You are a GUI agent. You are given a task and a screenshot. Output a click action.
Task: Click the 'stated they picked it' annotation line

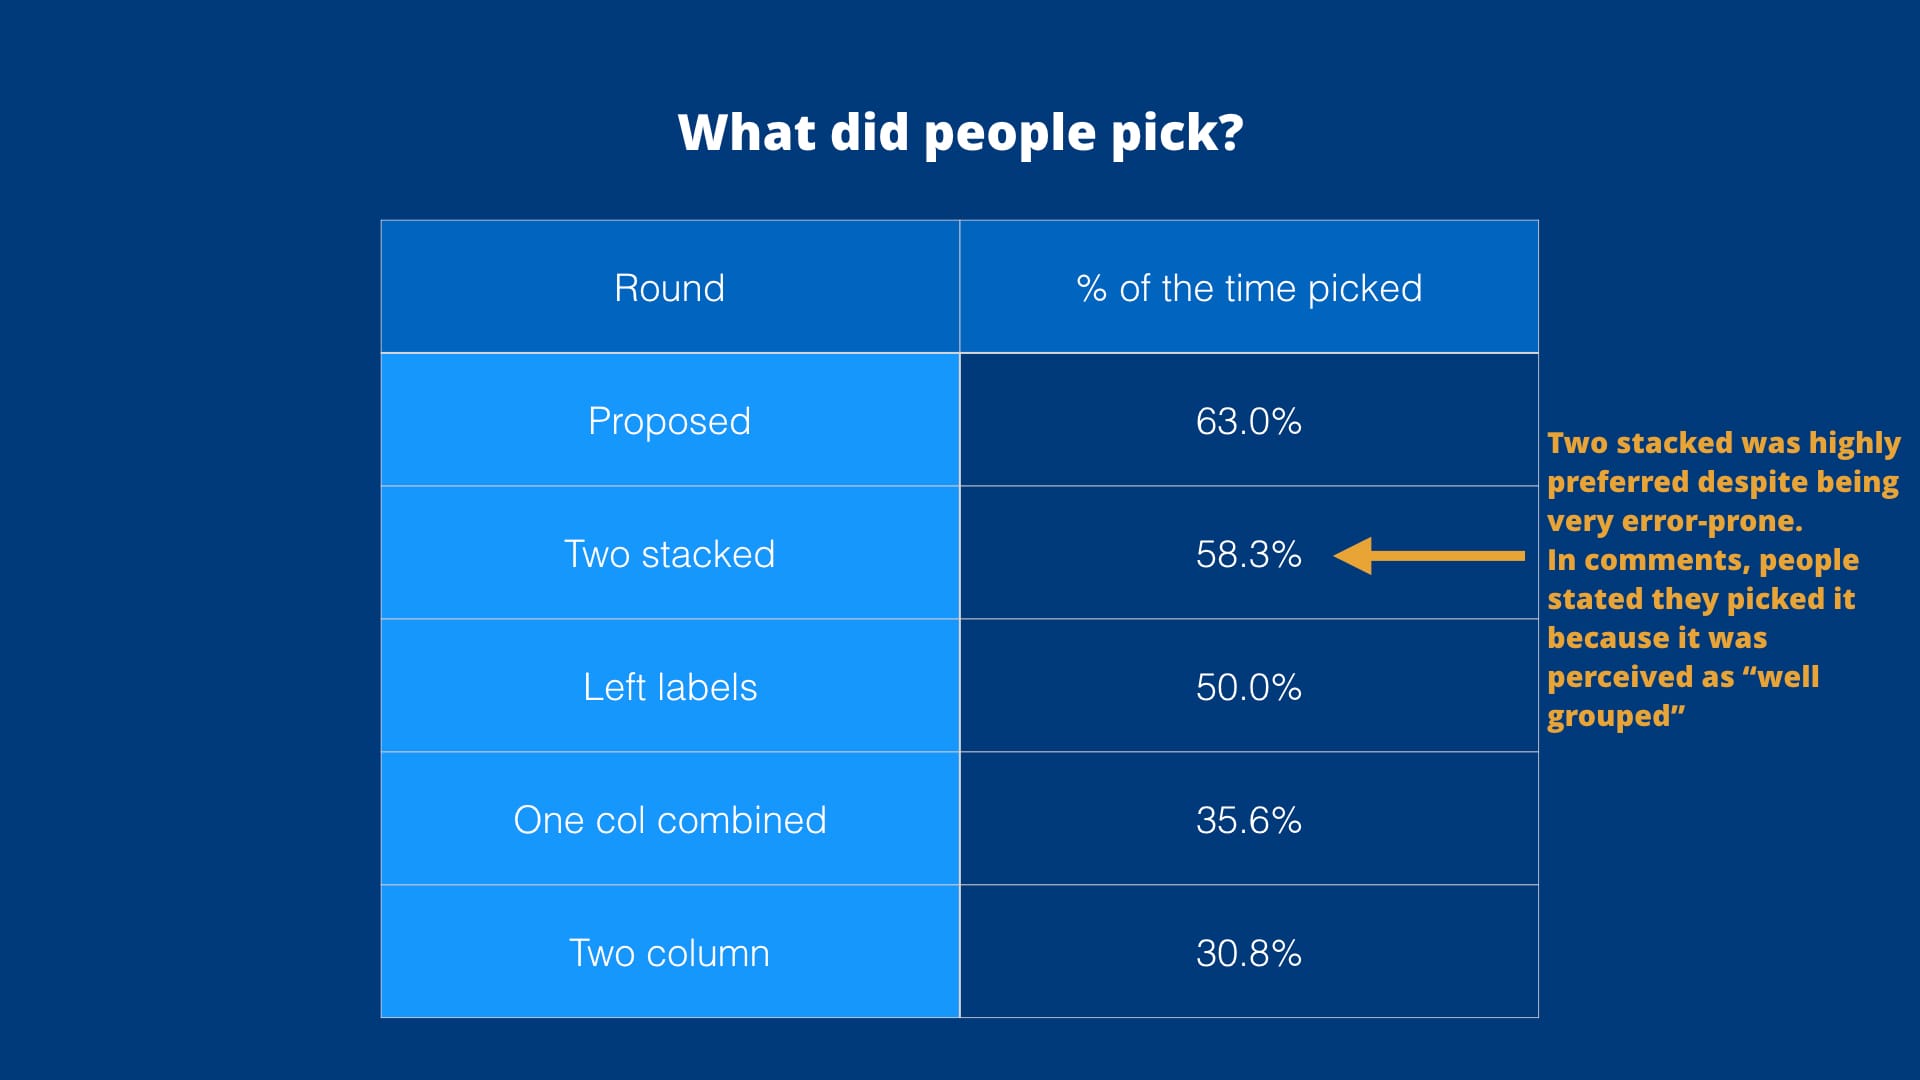tap(1700, 599)
